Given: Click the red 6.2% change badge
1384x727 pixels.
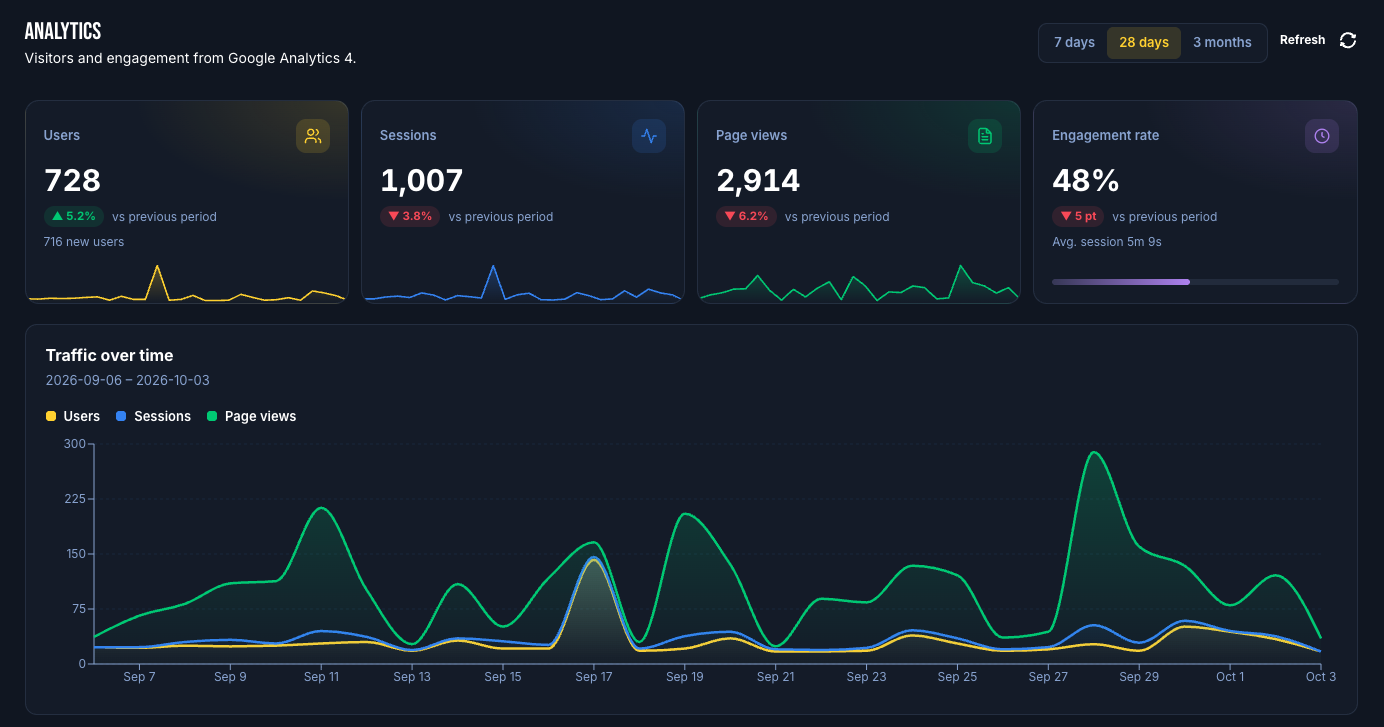Looking at the screenshot, I should pos(746,216).
